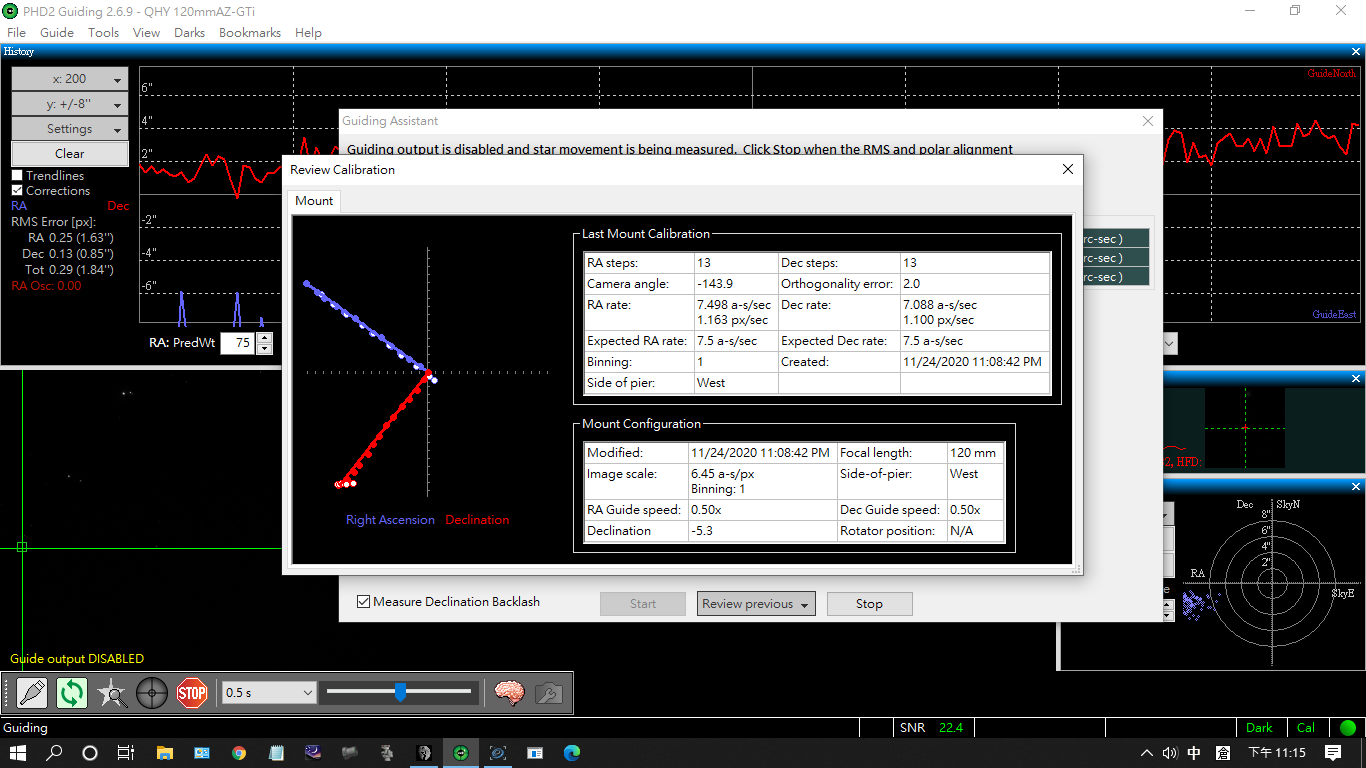Toggle the Trendlines checkbox

[x=17, y=176]
